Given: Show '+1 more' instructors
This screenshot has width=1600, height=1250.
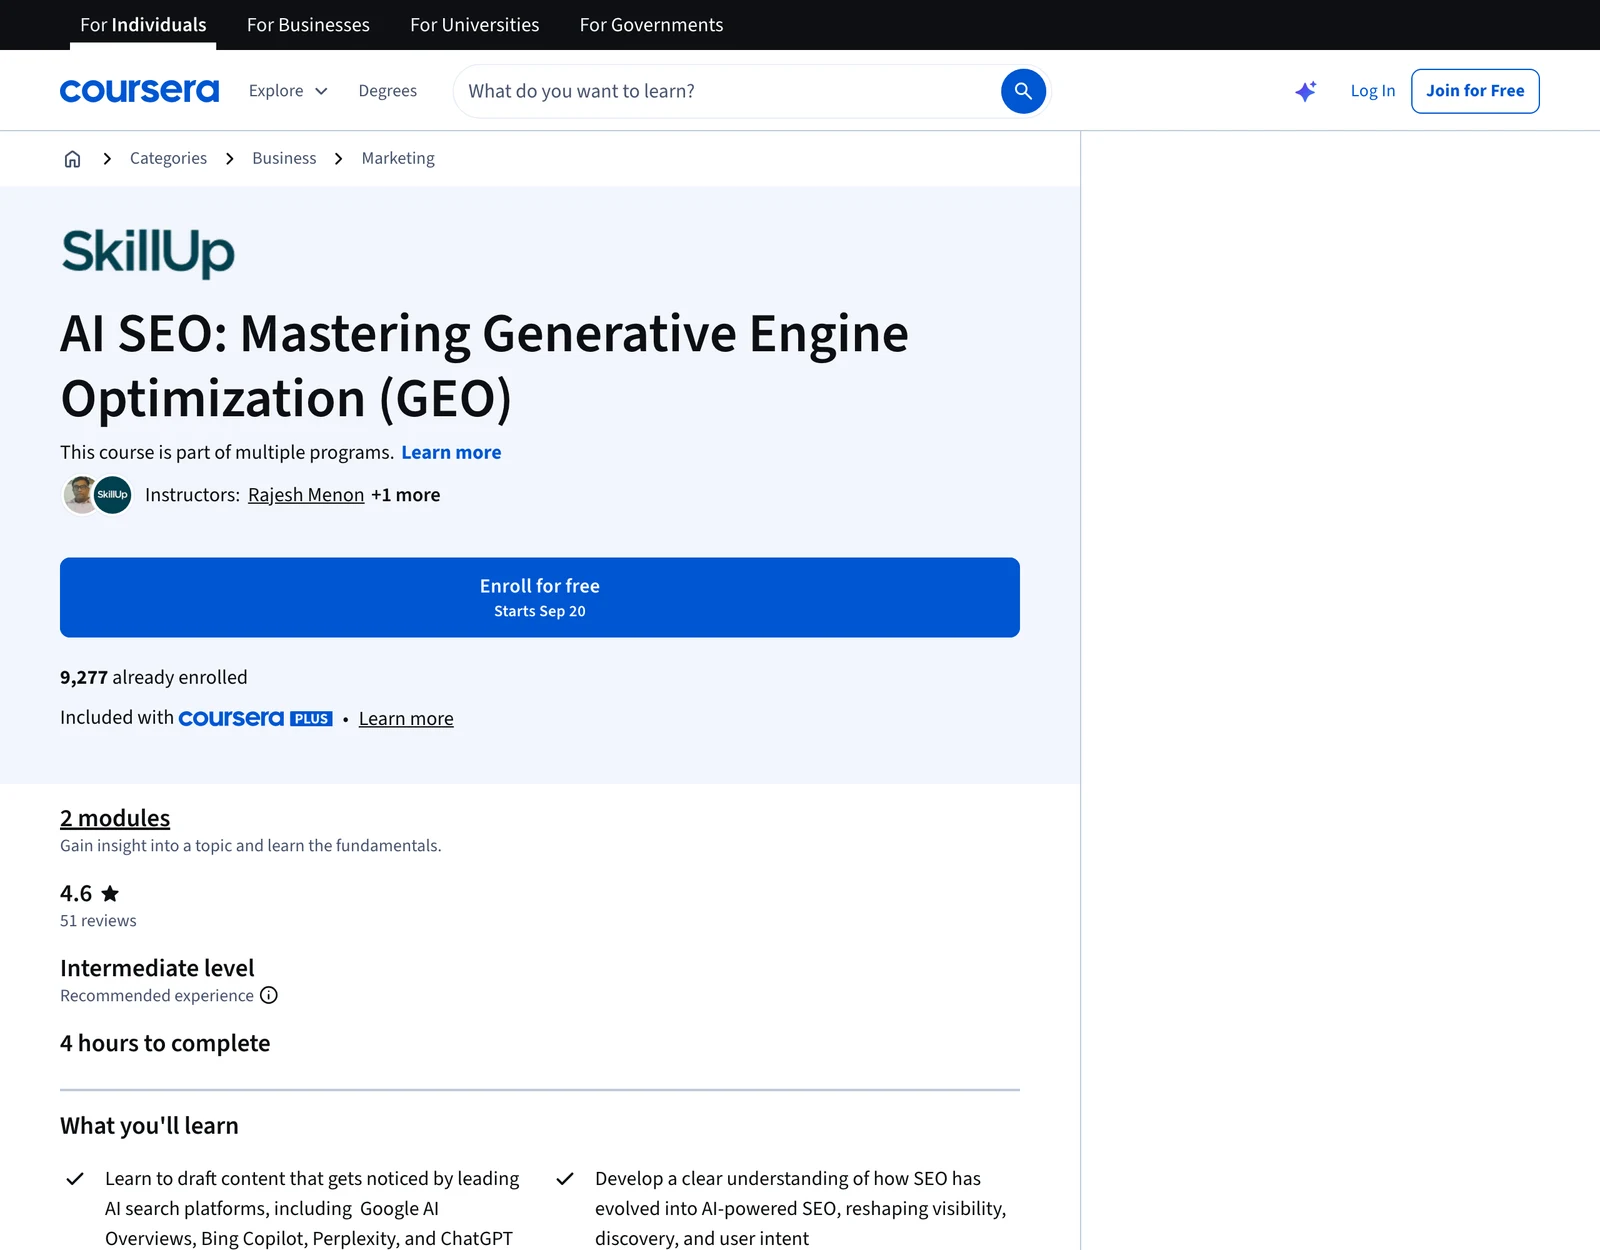Looking at the screenshot, I should coord(405,495).
